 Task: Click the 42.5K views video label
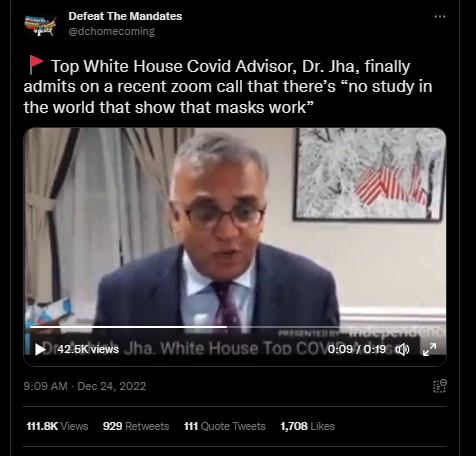click(88, 349)
